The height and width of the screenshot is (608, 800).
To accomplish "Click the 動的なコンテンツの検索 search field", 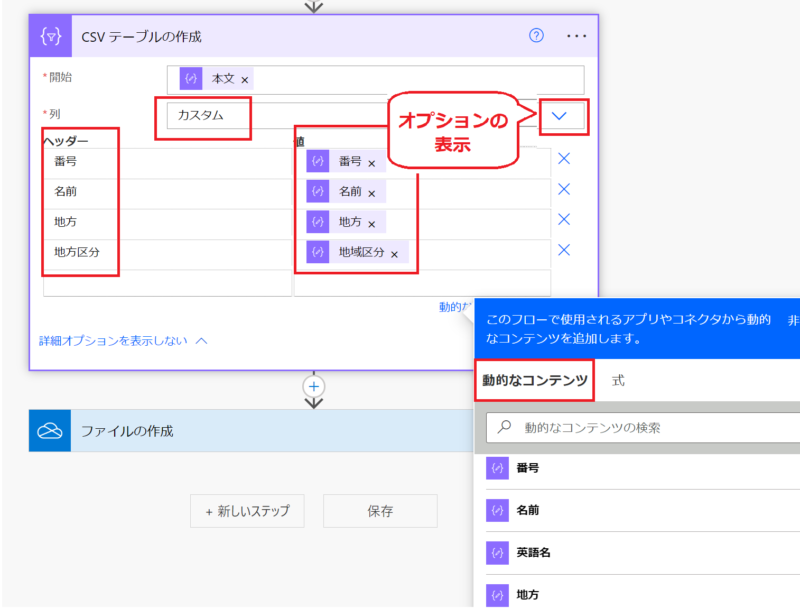I will (x=650, y=427).
